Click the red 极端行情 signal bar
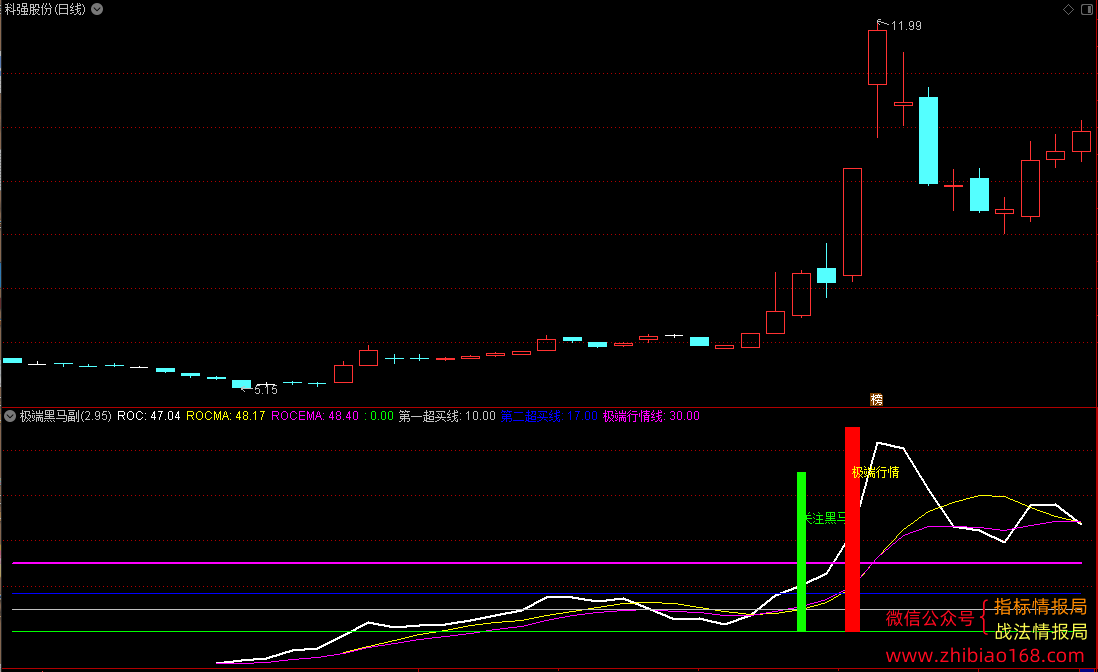1098x672 pixels. [852, 529]
